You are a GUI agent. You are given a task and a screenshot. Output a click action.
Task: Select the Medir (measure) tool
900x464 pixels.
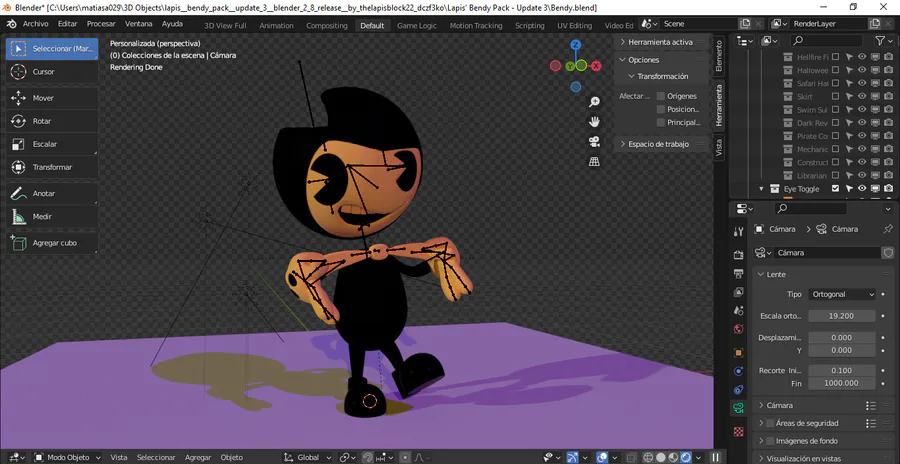(x=52, y=216)
